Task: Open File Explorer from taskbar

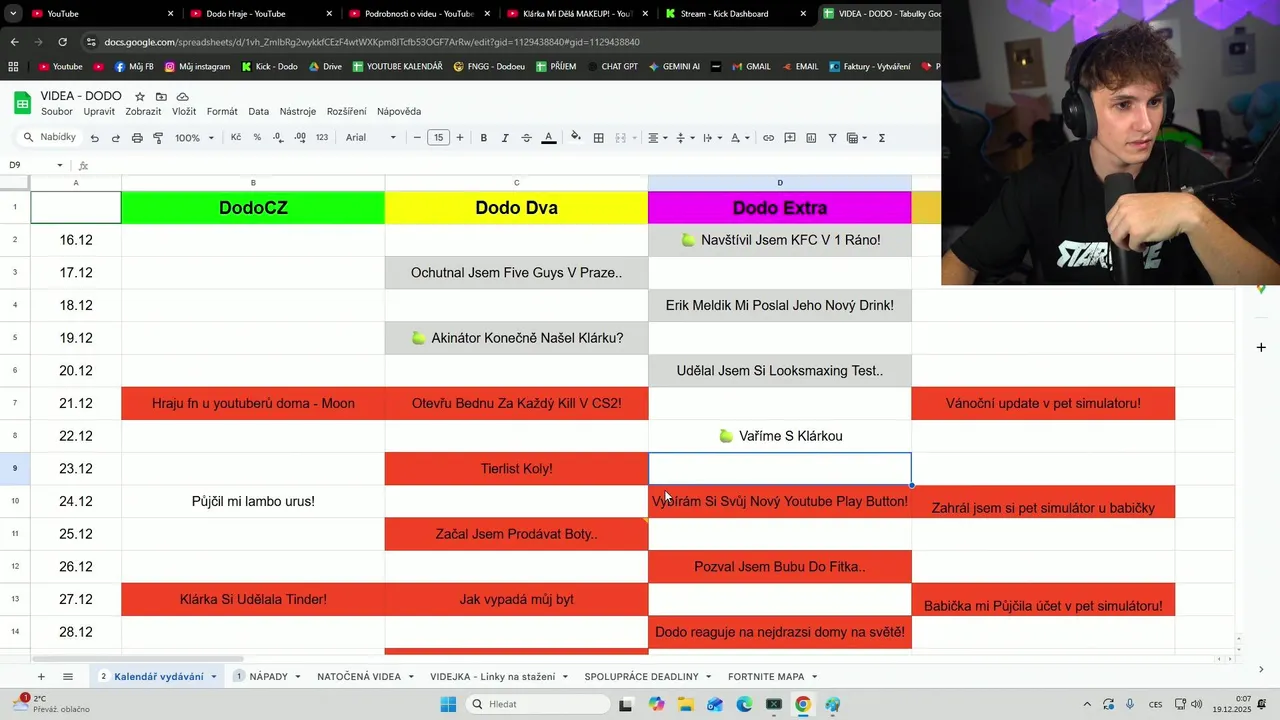Action: point(686,704)
